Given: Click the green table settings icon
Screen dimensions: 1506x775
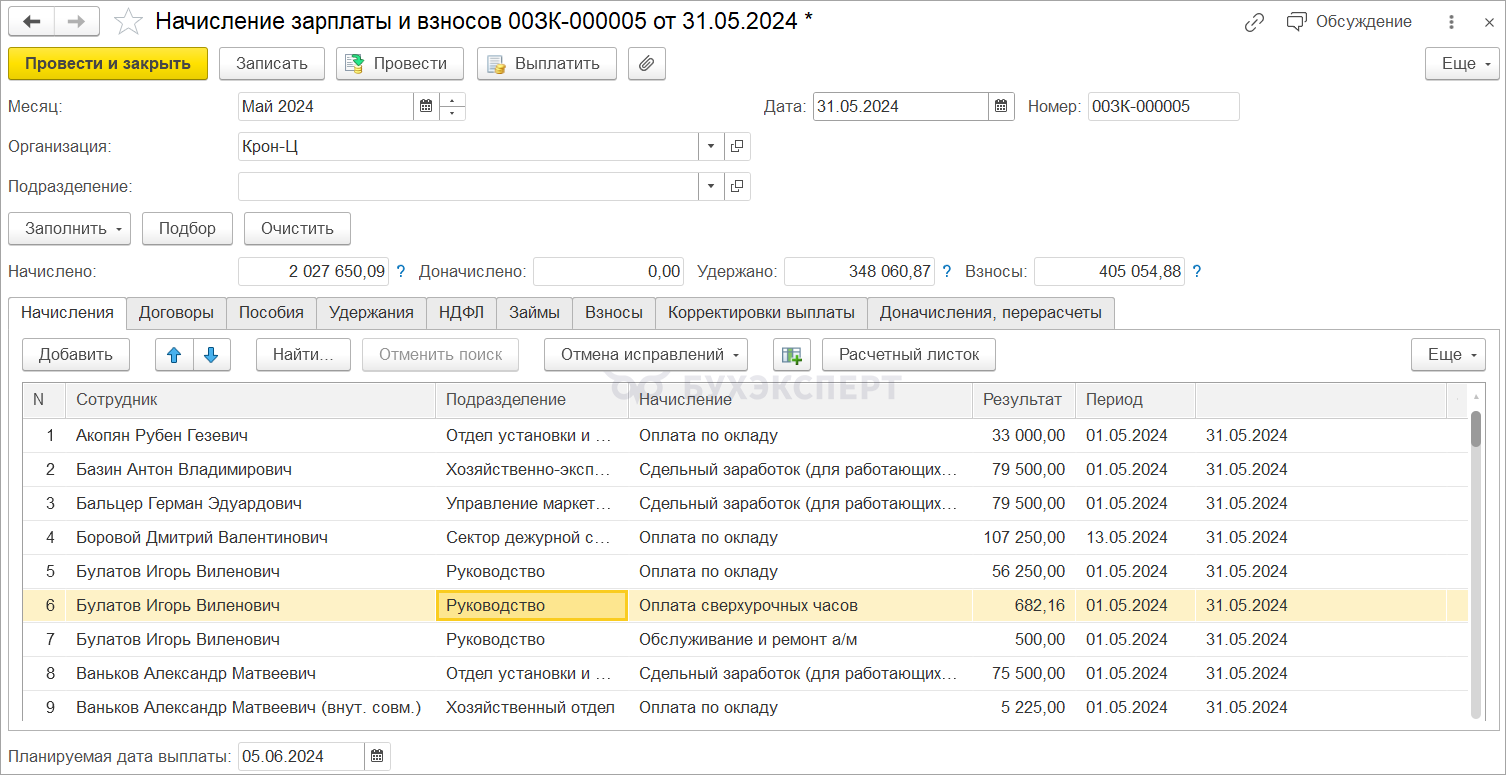Looking at the screenshot, I should point(791,355).
